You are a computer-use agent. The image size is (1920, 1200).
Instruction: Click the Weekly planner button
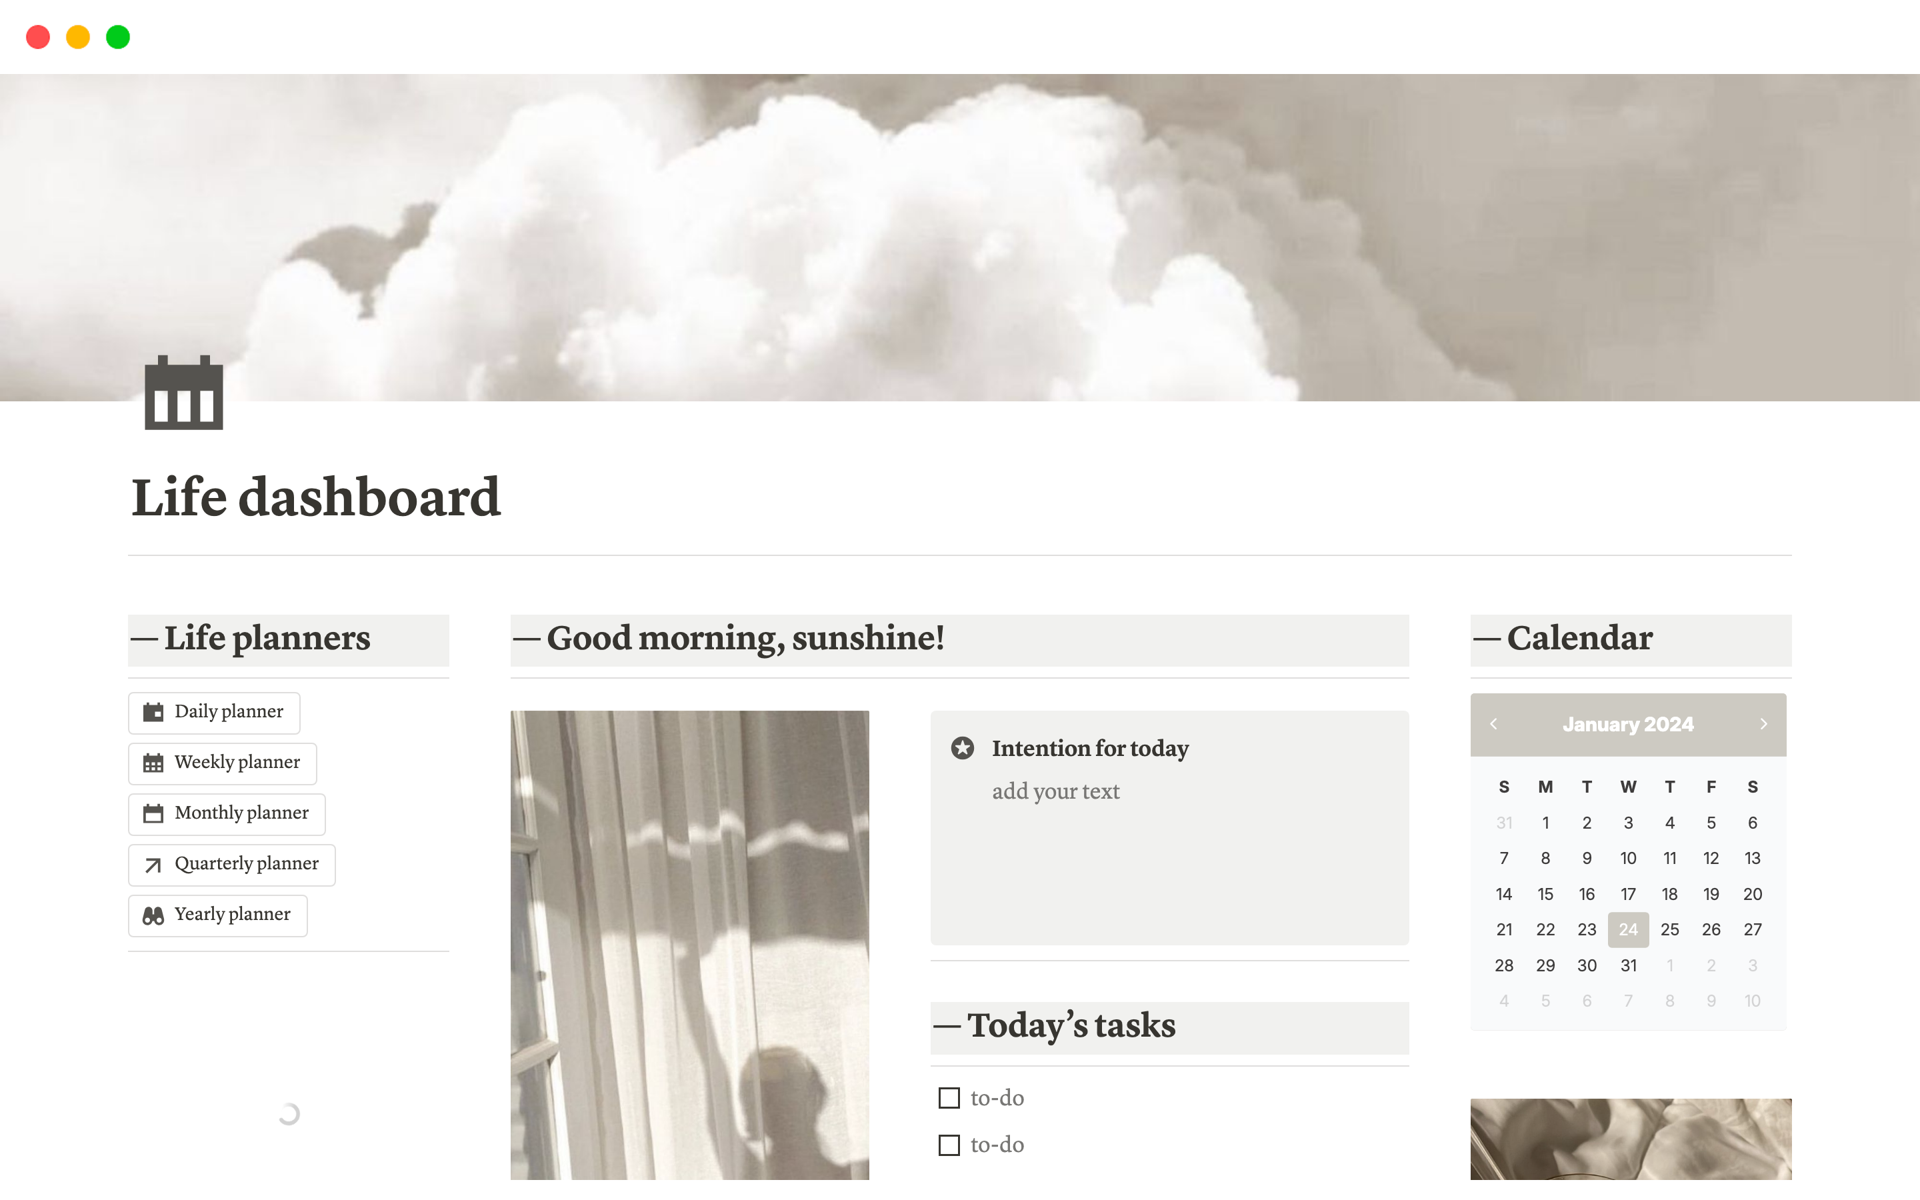[x=221, y=762]
